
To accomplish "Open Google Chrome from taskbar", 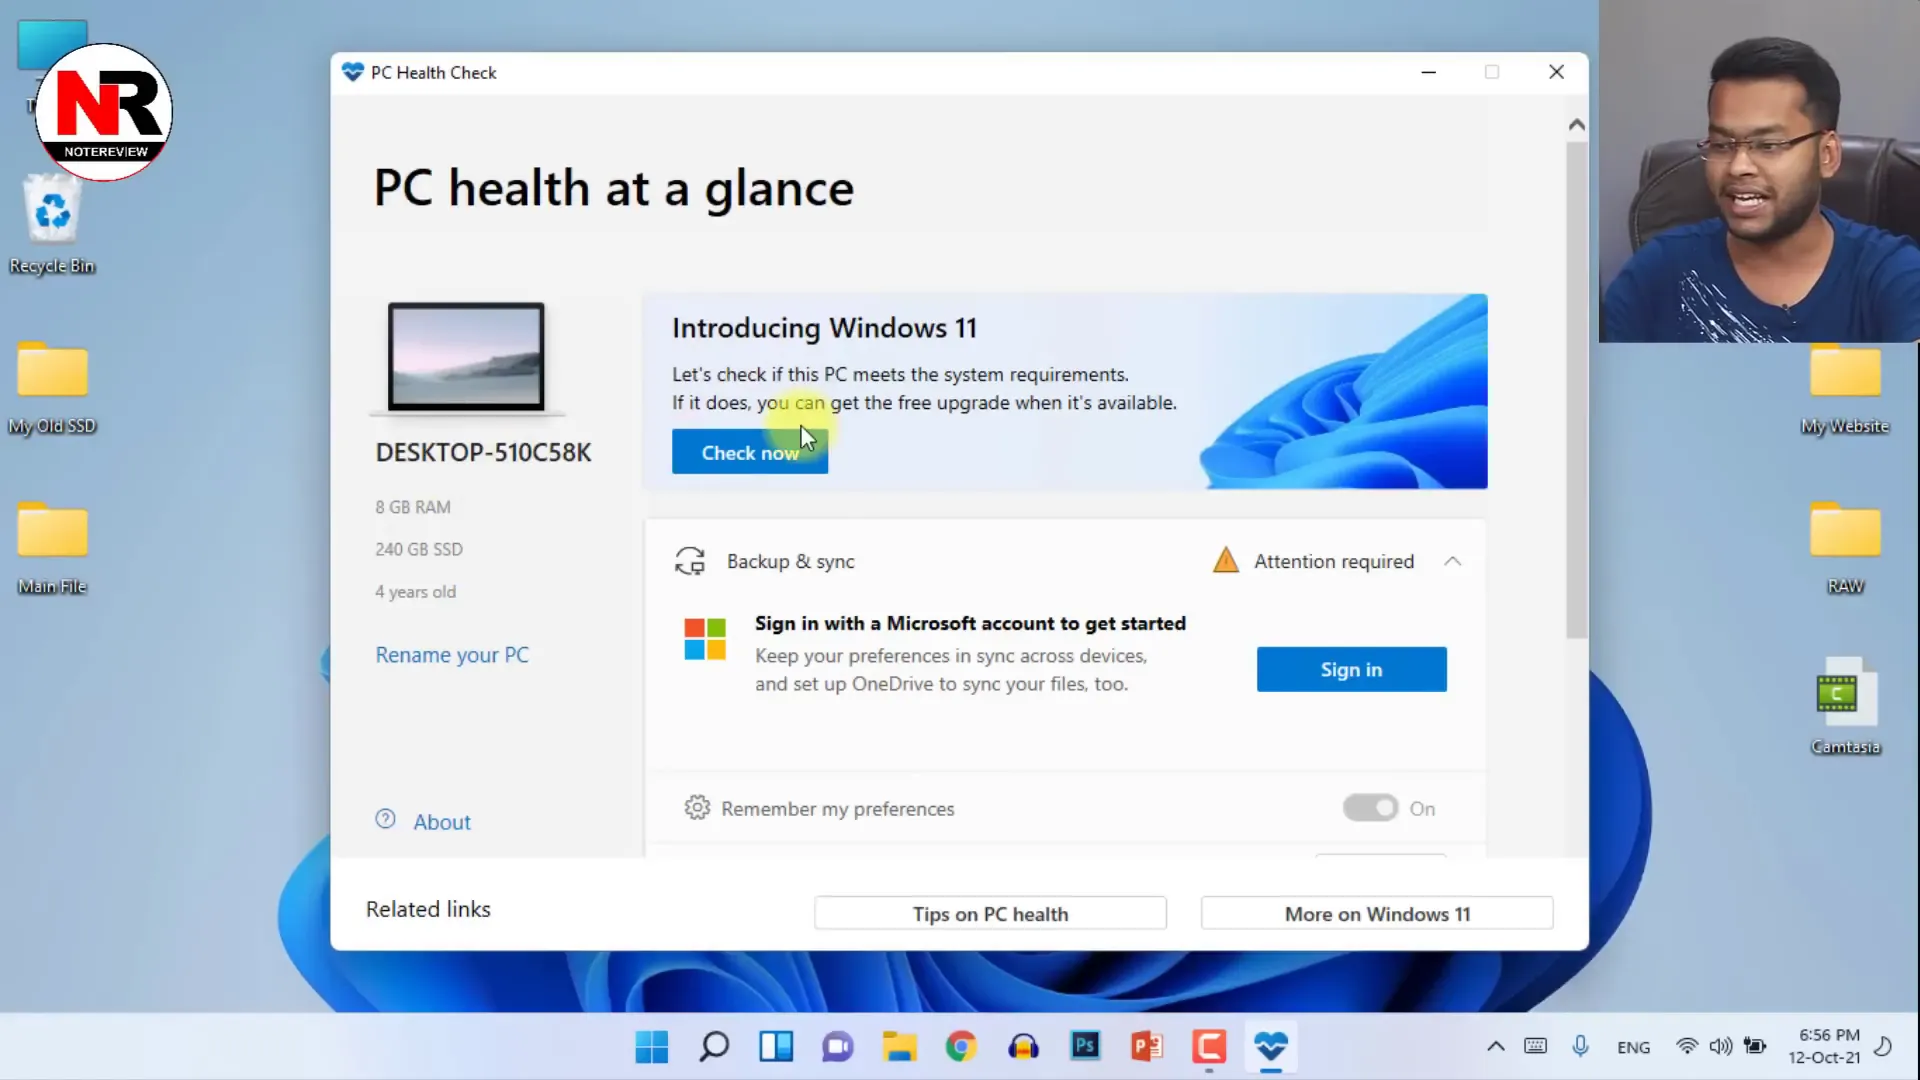I will 961,1047.
